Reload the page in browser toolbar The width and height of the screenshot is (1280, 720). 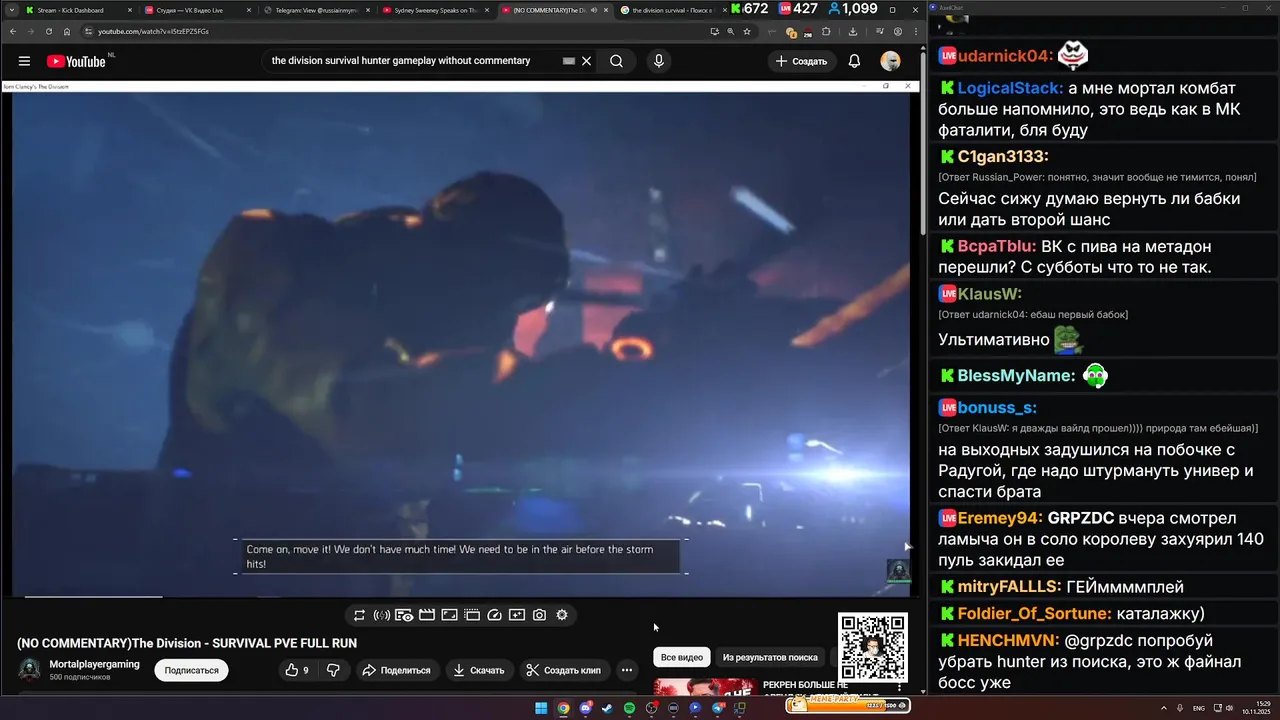point(48,31)
